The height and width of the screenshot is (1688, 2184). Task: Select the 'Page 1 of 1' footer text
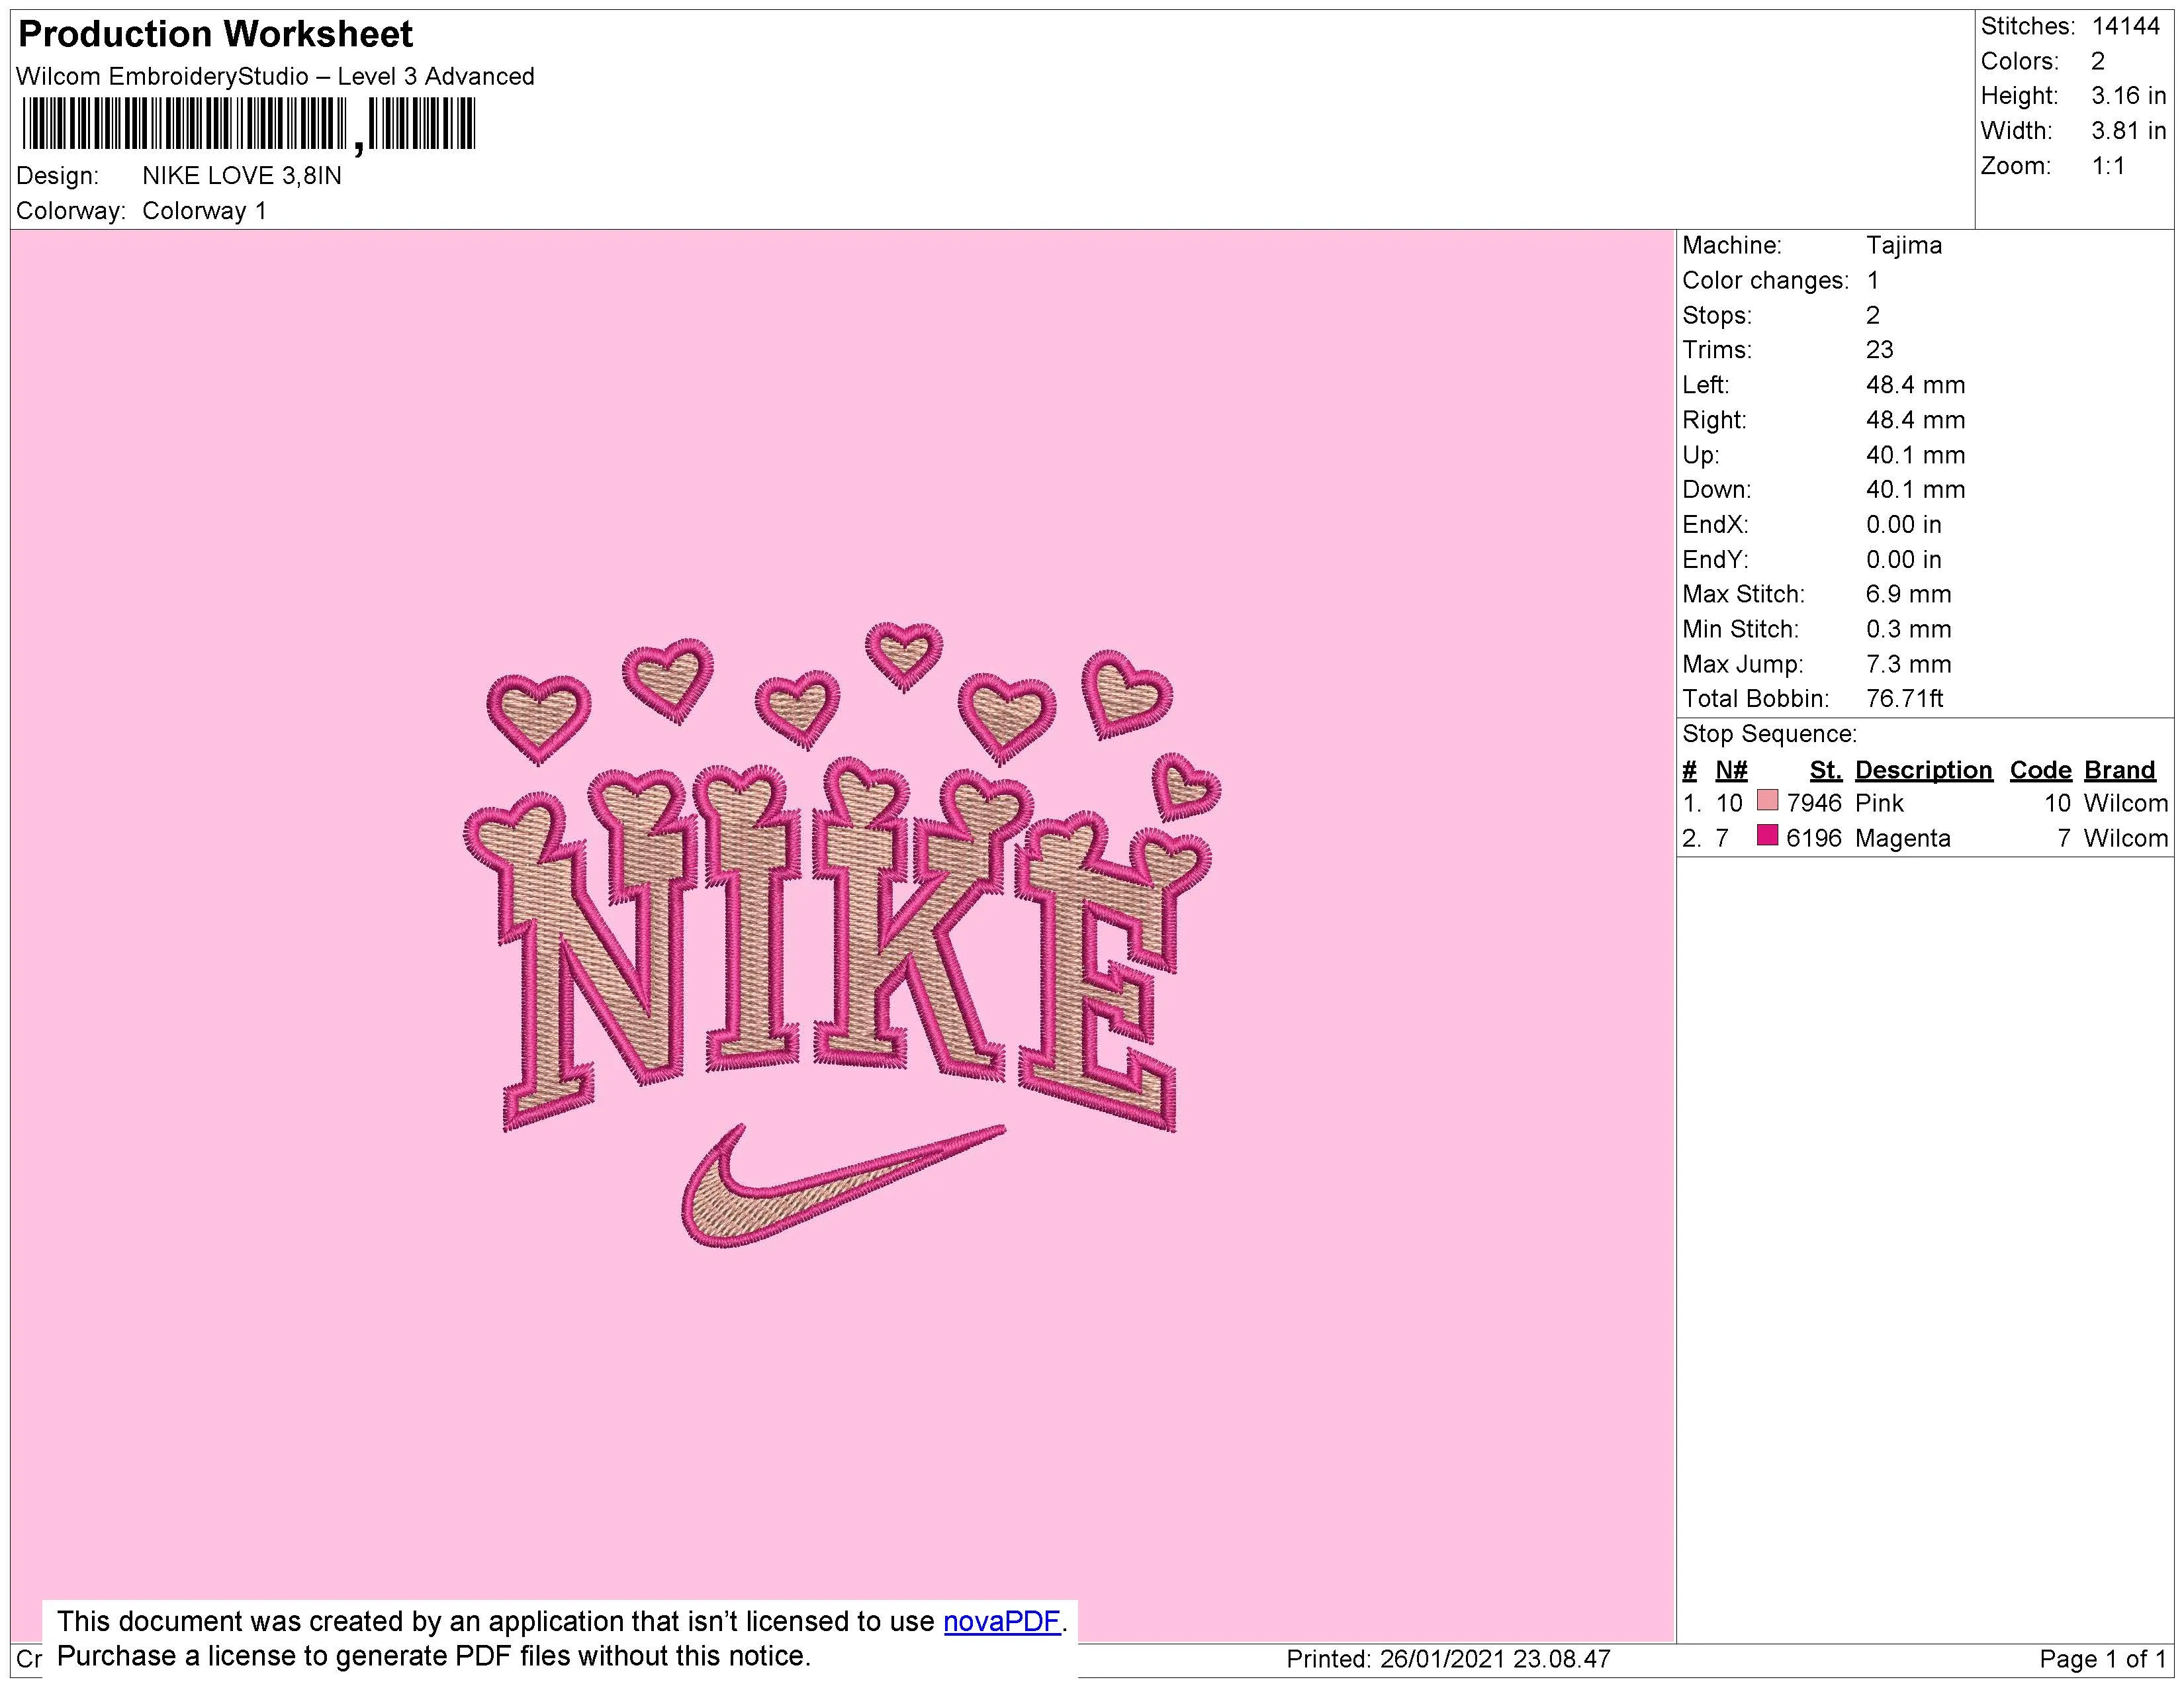(2102, 1659)
